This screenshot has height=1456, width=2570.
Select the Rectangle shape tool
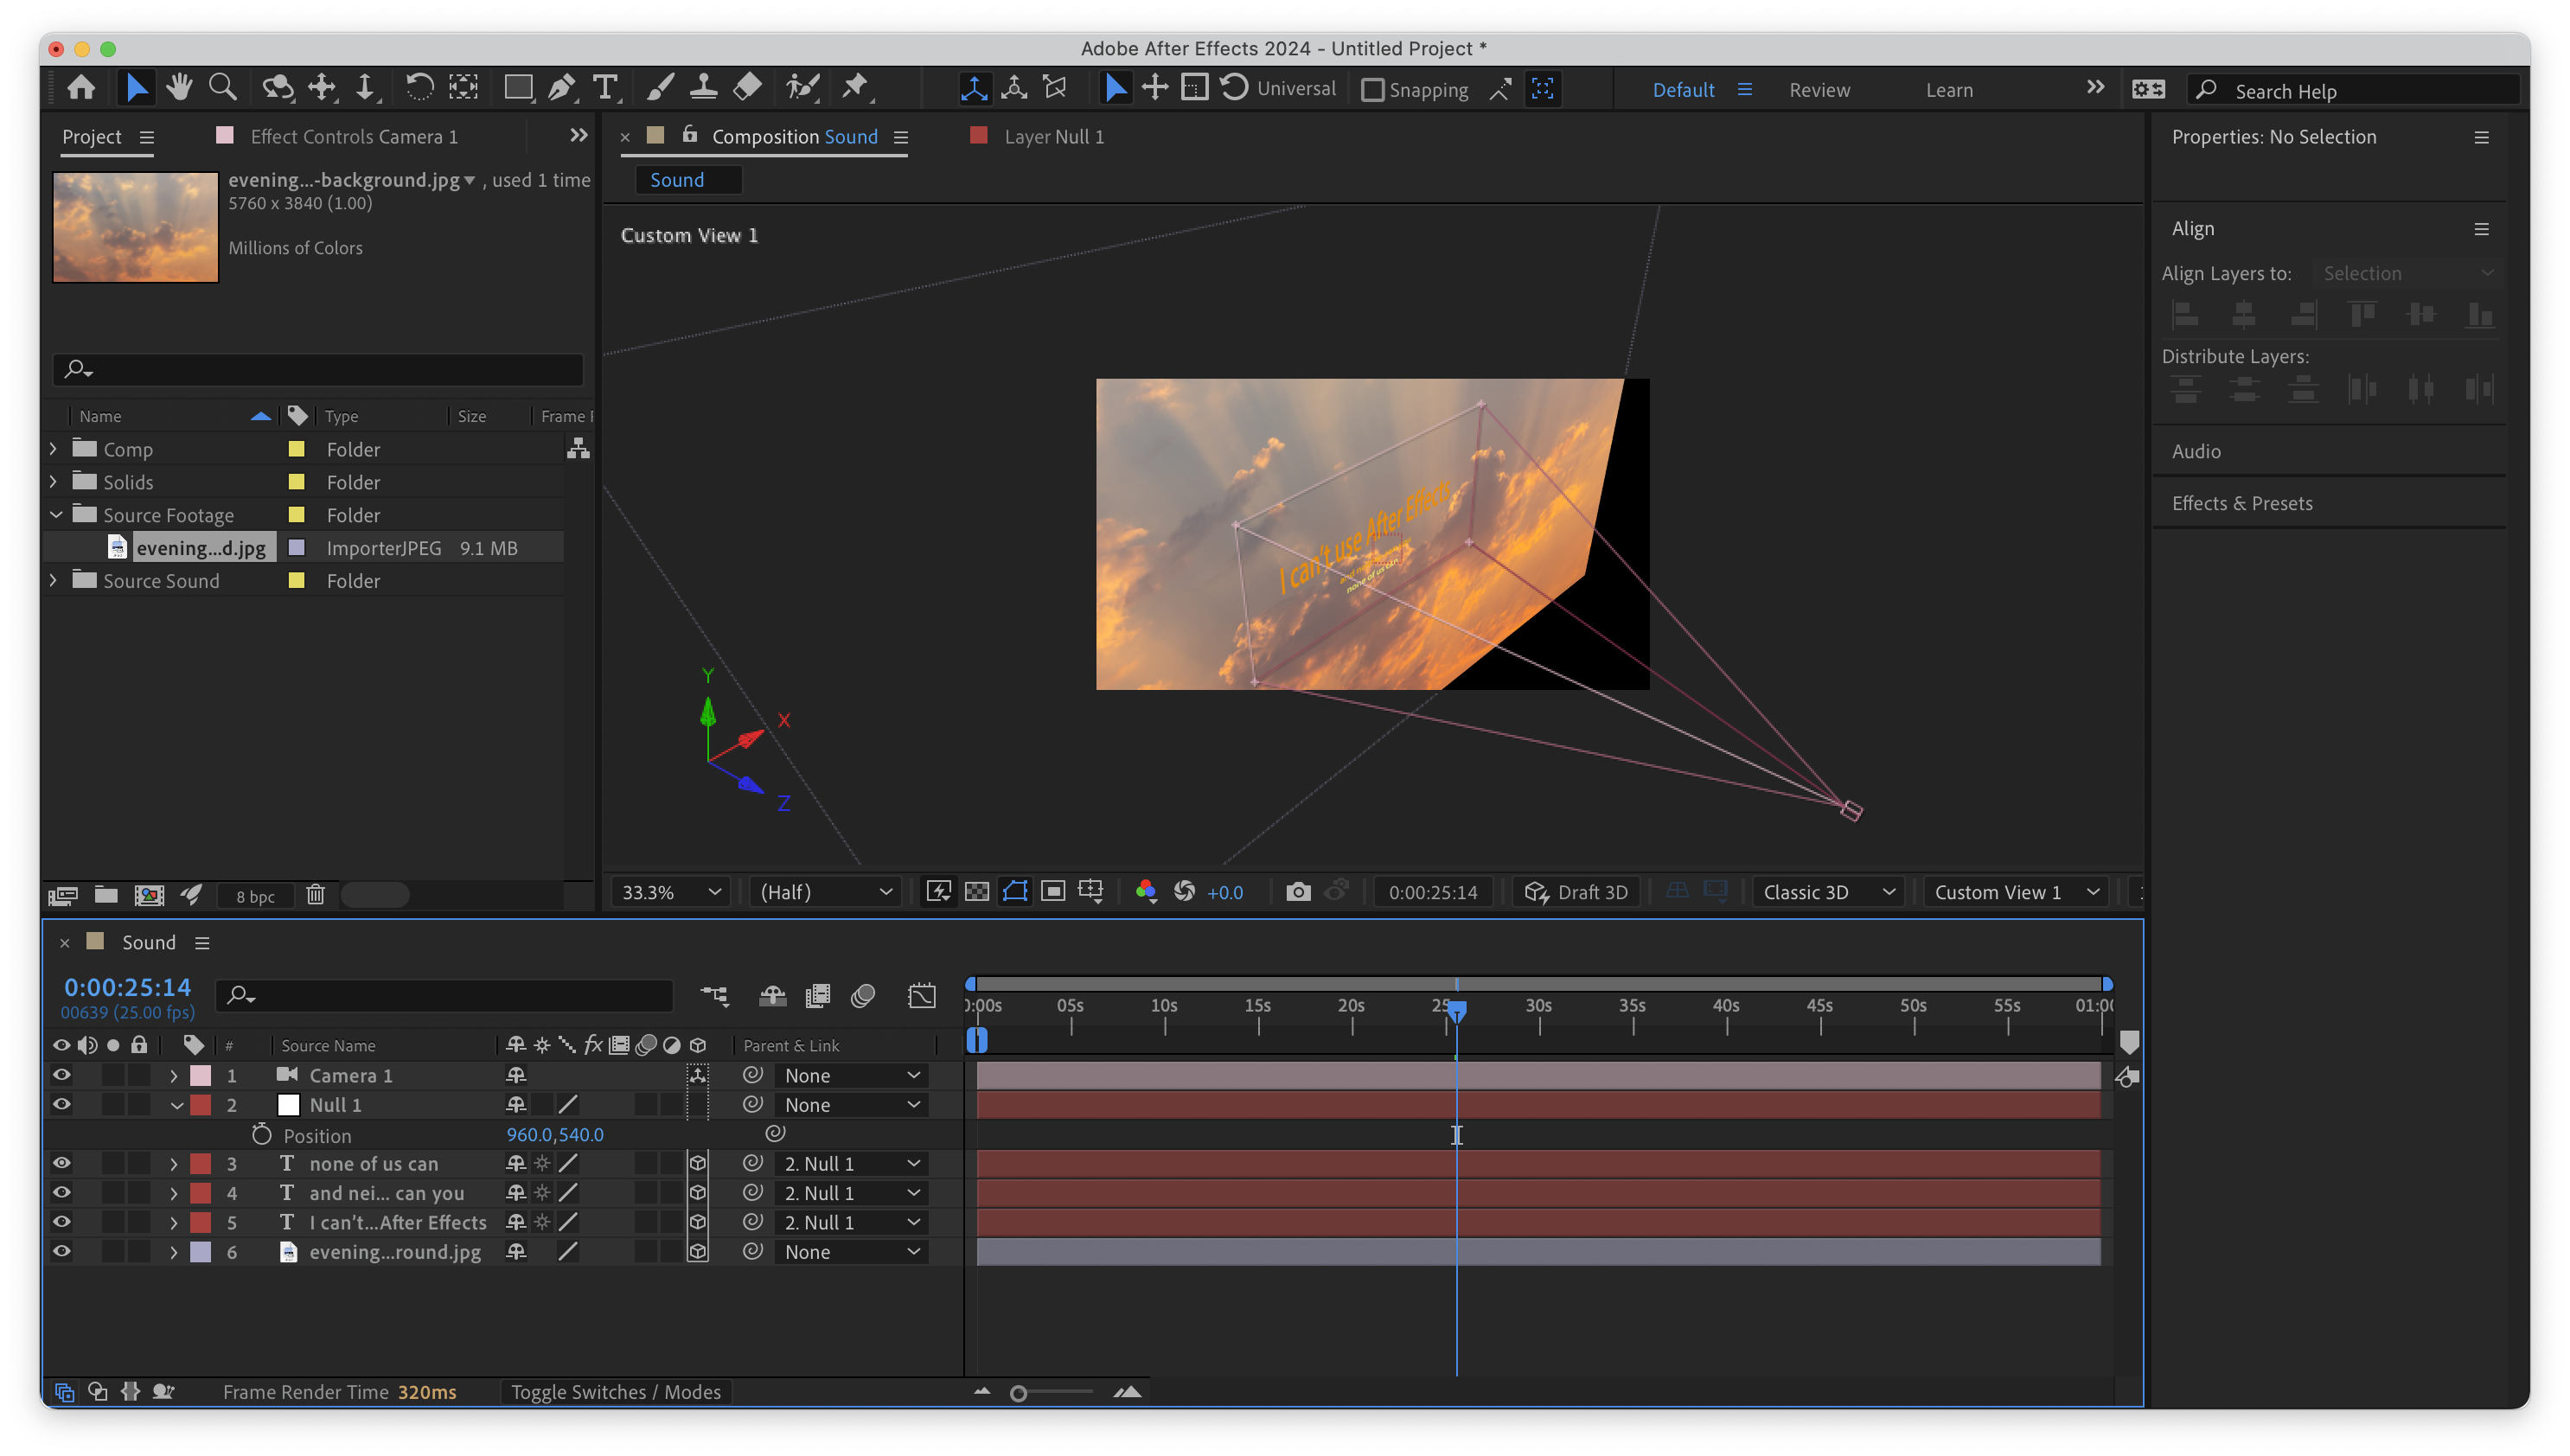tap(518, 88)
